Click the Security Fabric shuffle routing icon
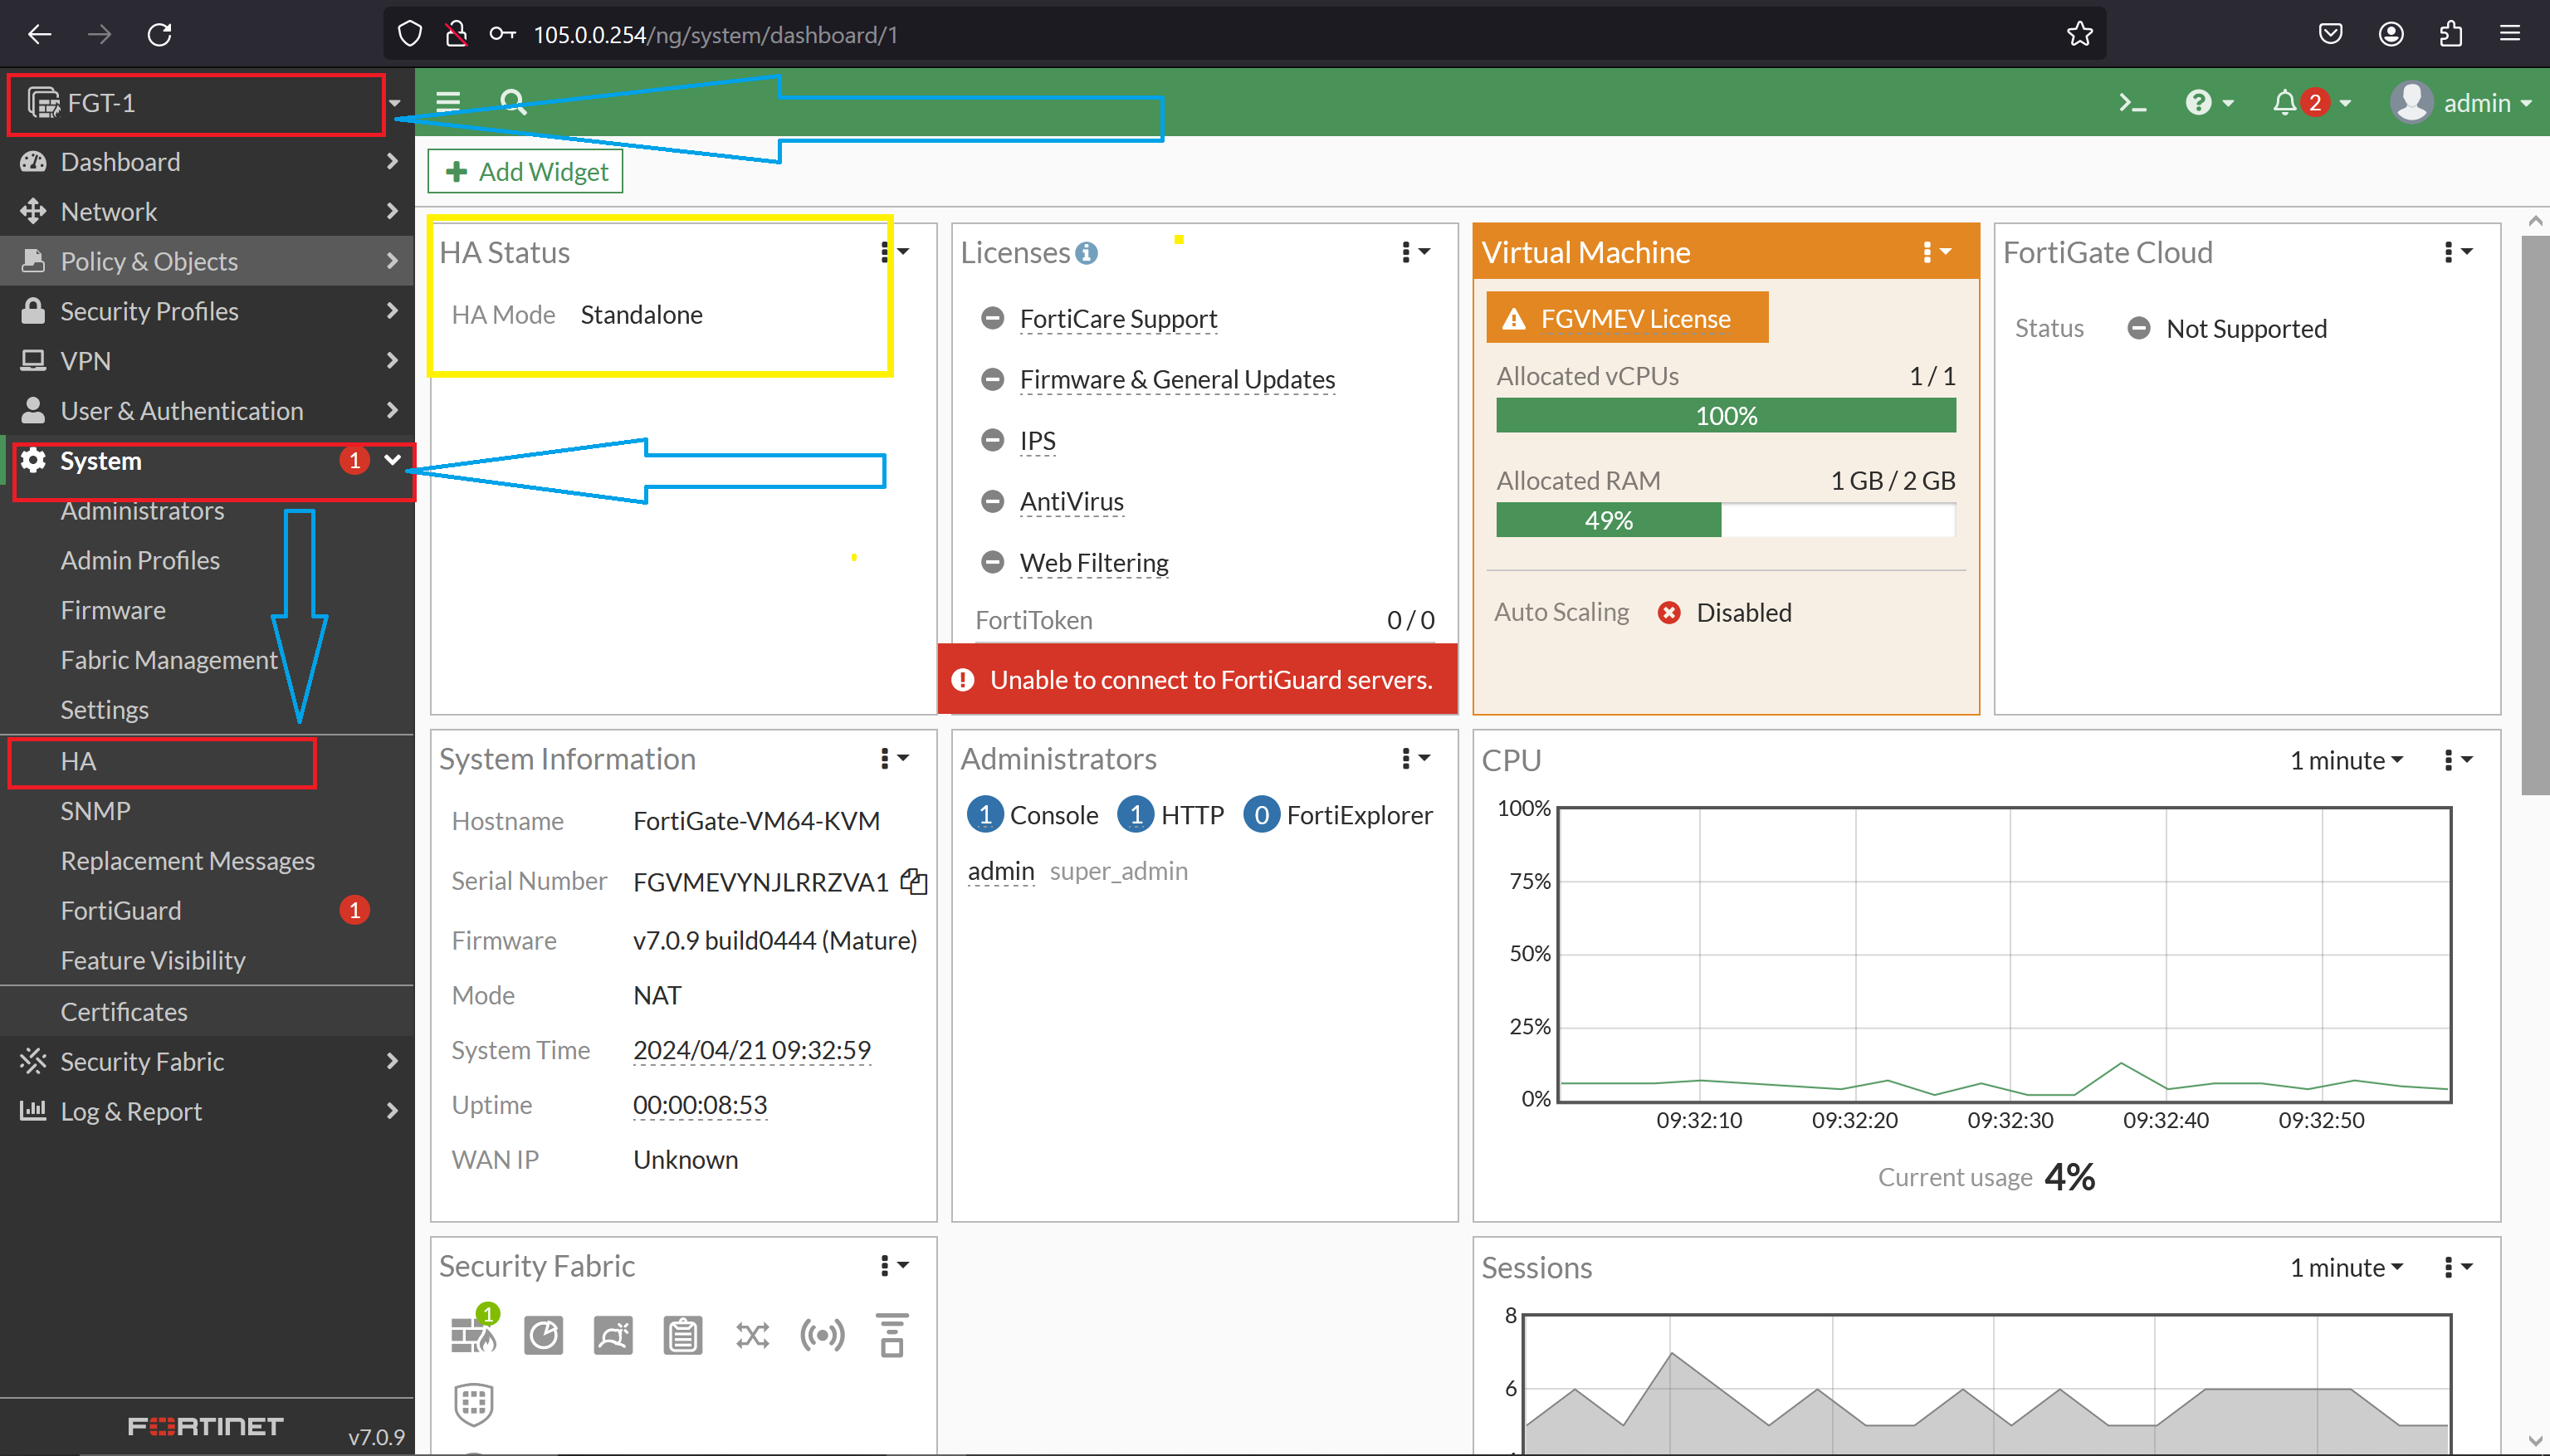The image size is (2550, 1456). [752, 1335]
